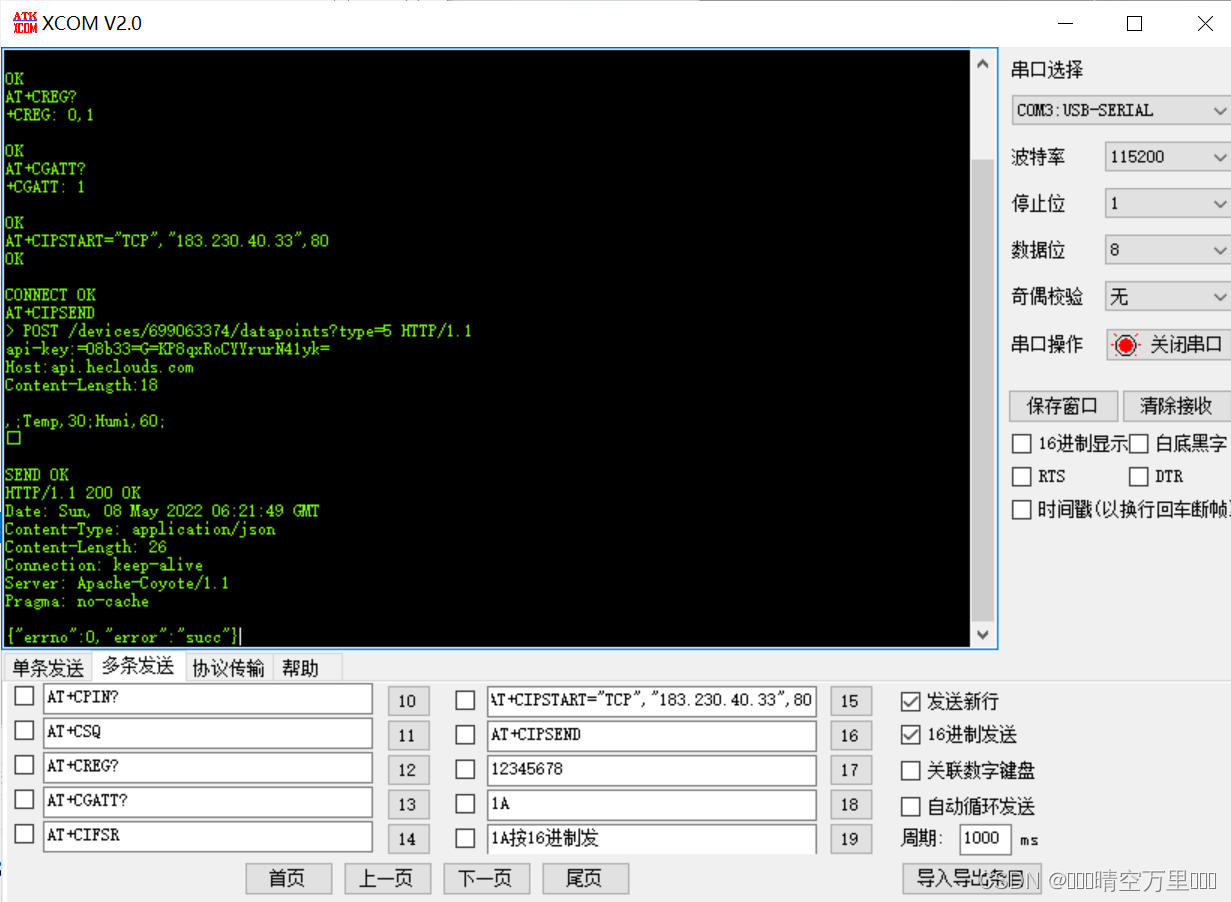Open the data bits dropdown showing 8
The width and height of the screenshot is (1231, 902).
[x=1167, y=250]
